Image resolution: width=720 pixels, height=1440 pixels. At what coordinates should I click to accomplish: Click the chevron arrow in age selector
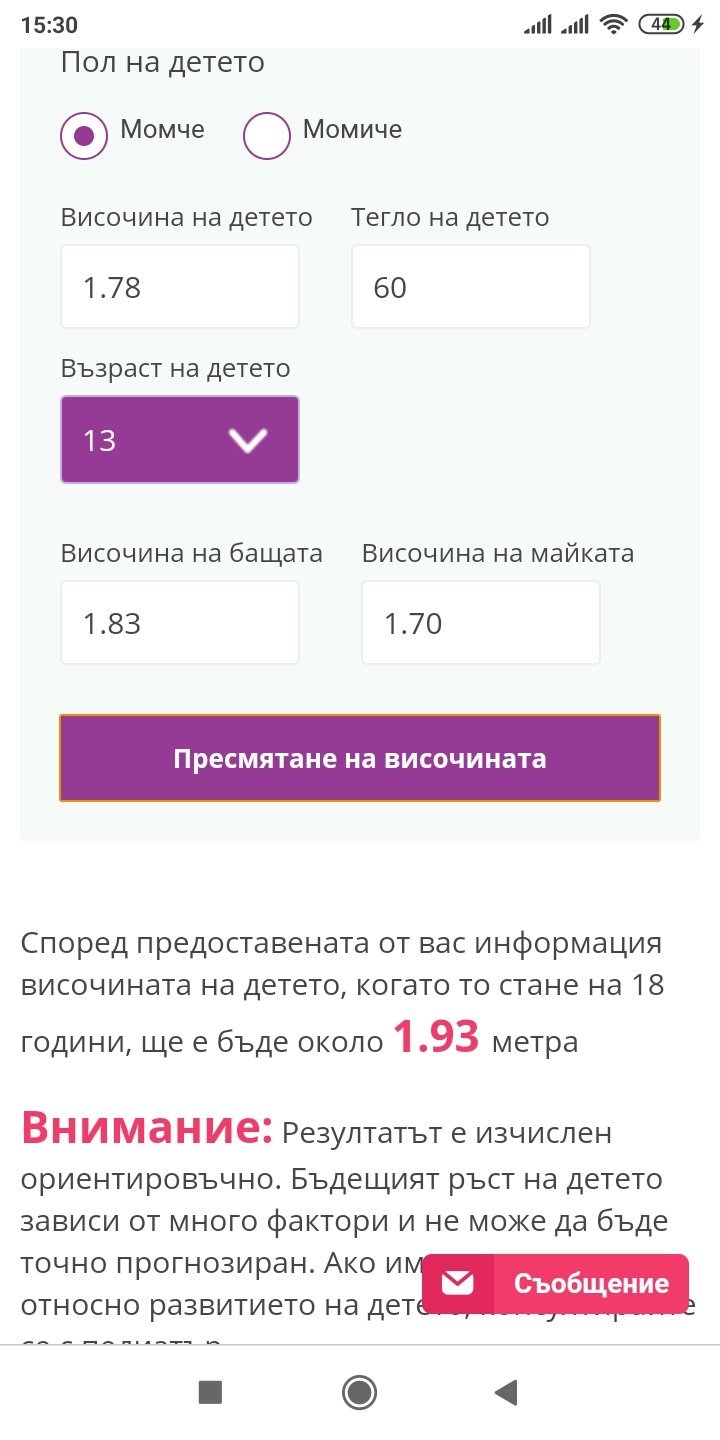tap(247, 440)
